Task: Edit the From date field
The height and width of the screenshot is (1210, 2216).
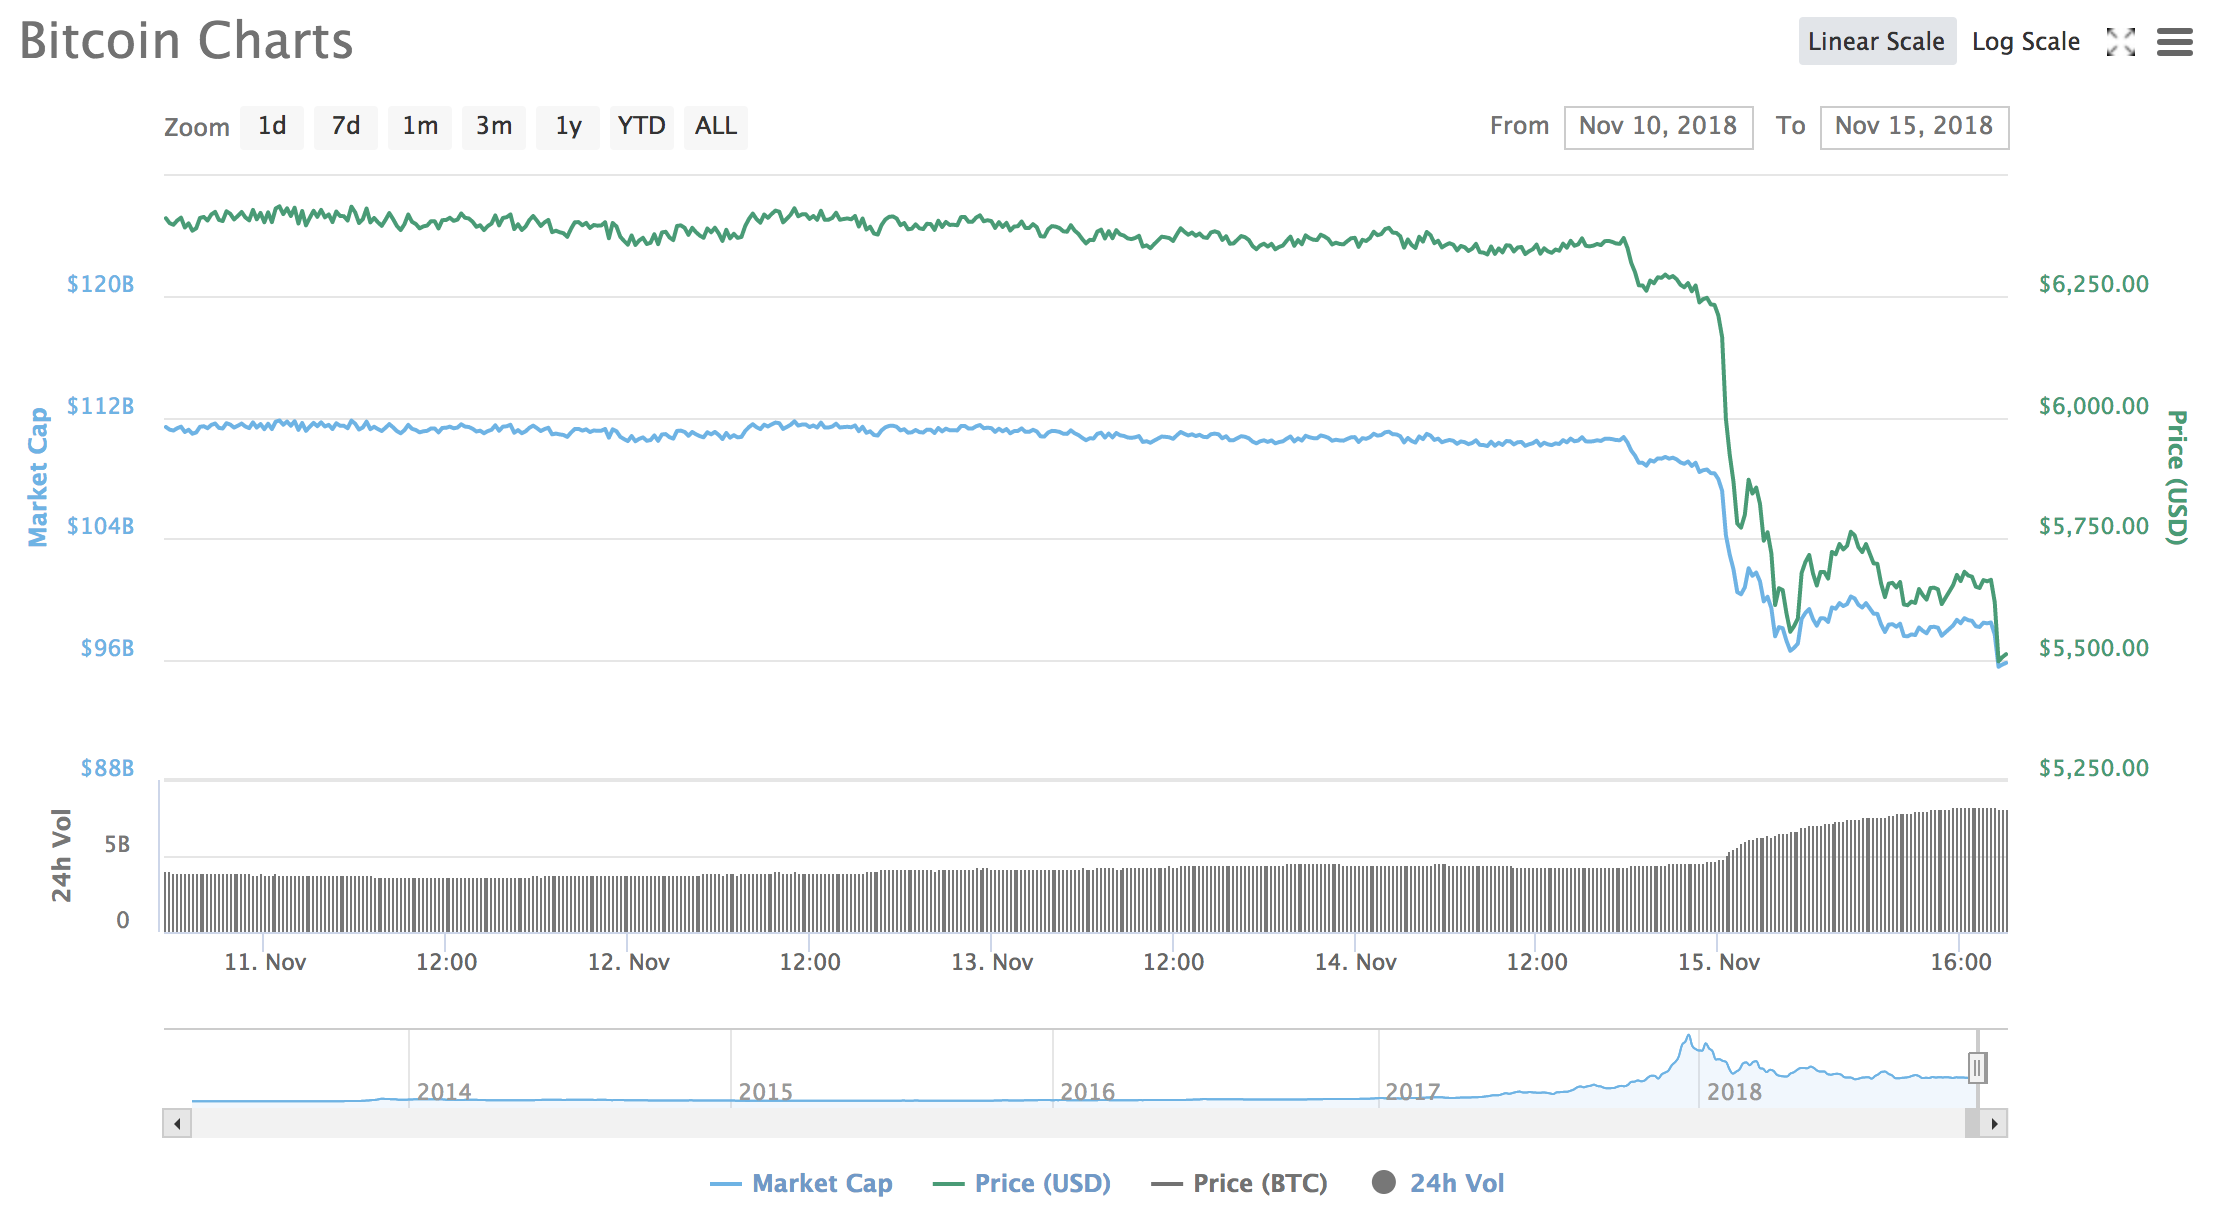Action: (1658, 127)
